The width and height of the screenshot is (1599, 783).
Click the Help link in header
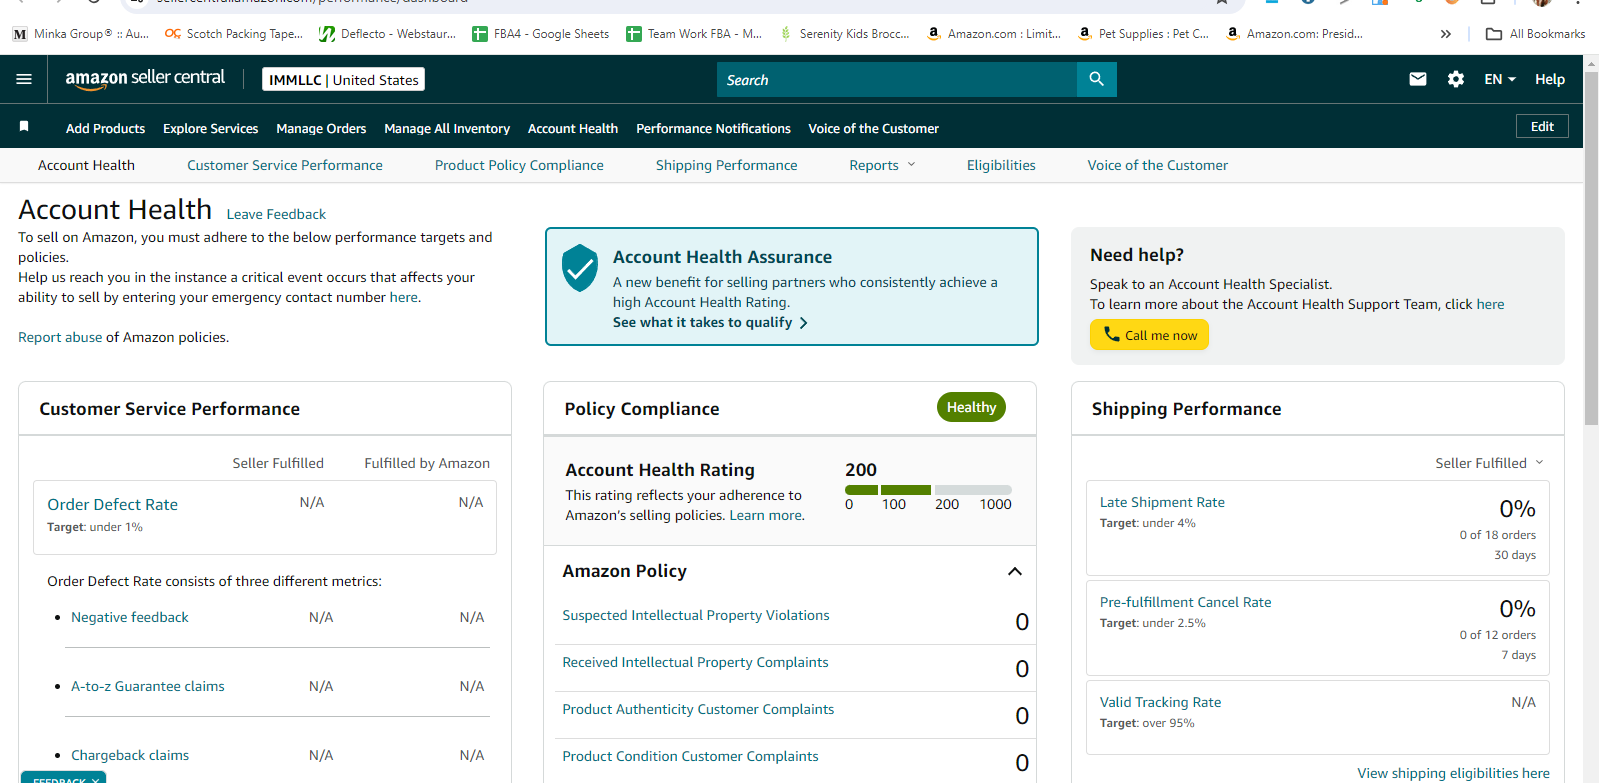[1550, 79]
